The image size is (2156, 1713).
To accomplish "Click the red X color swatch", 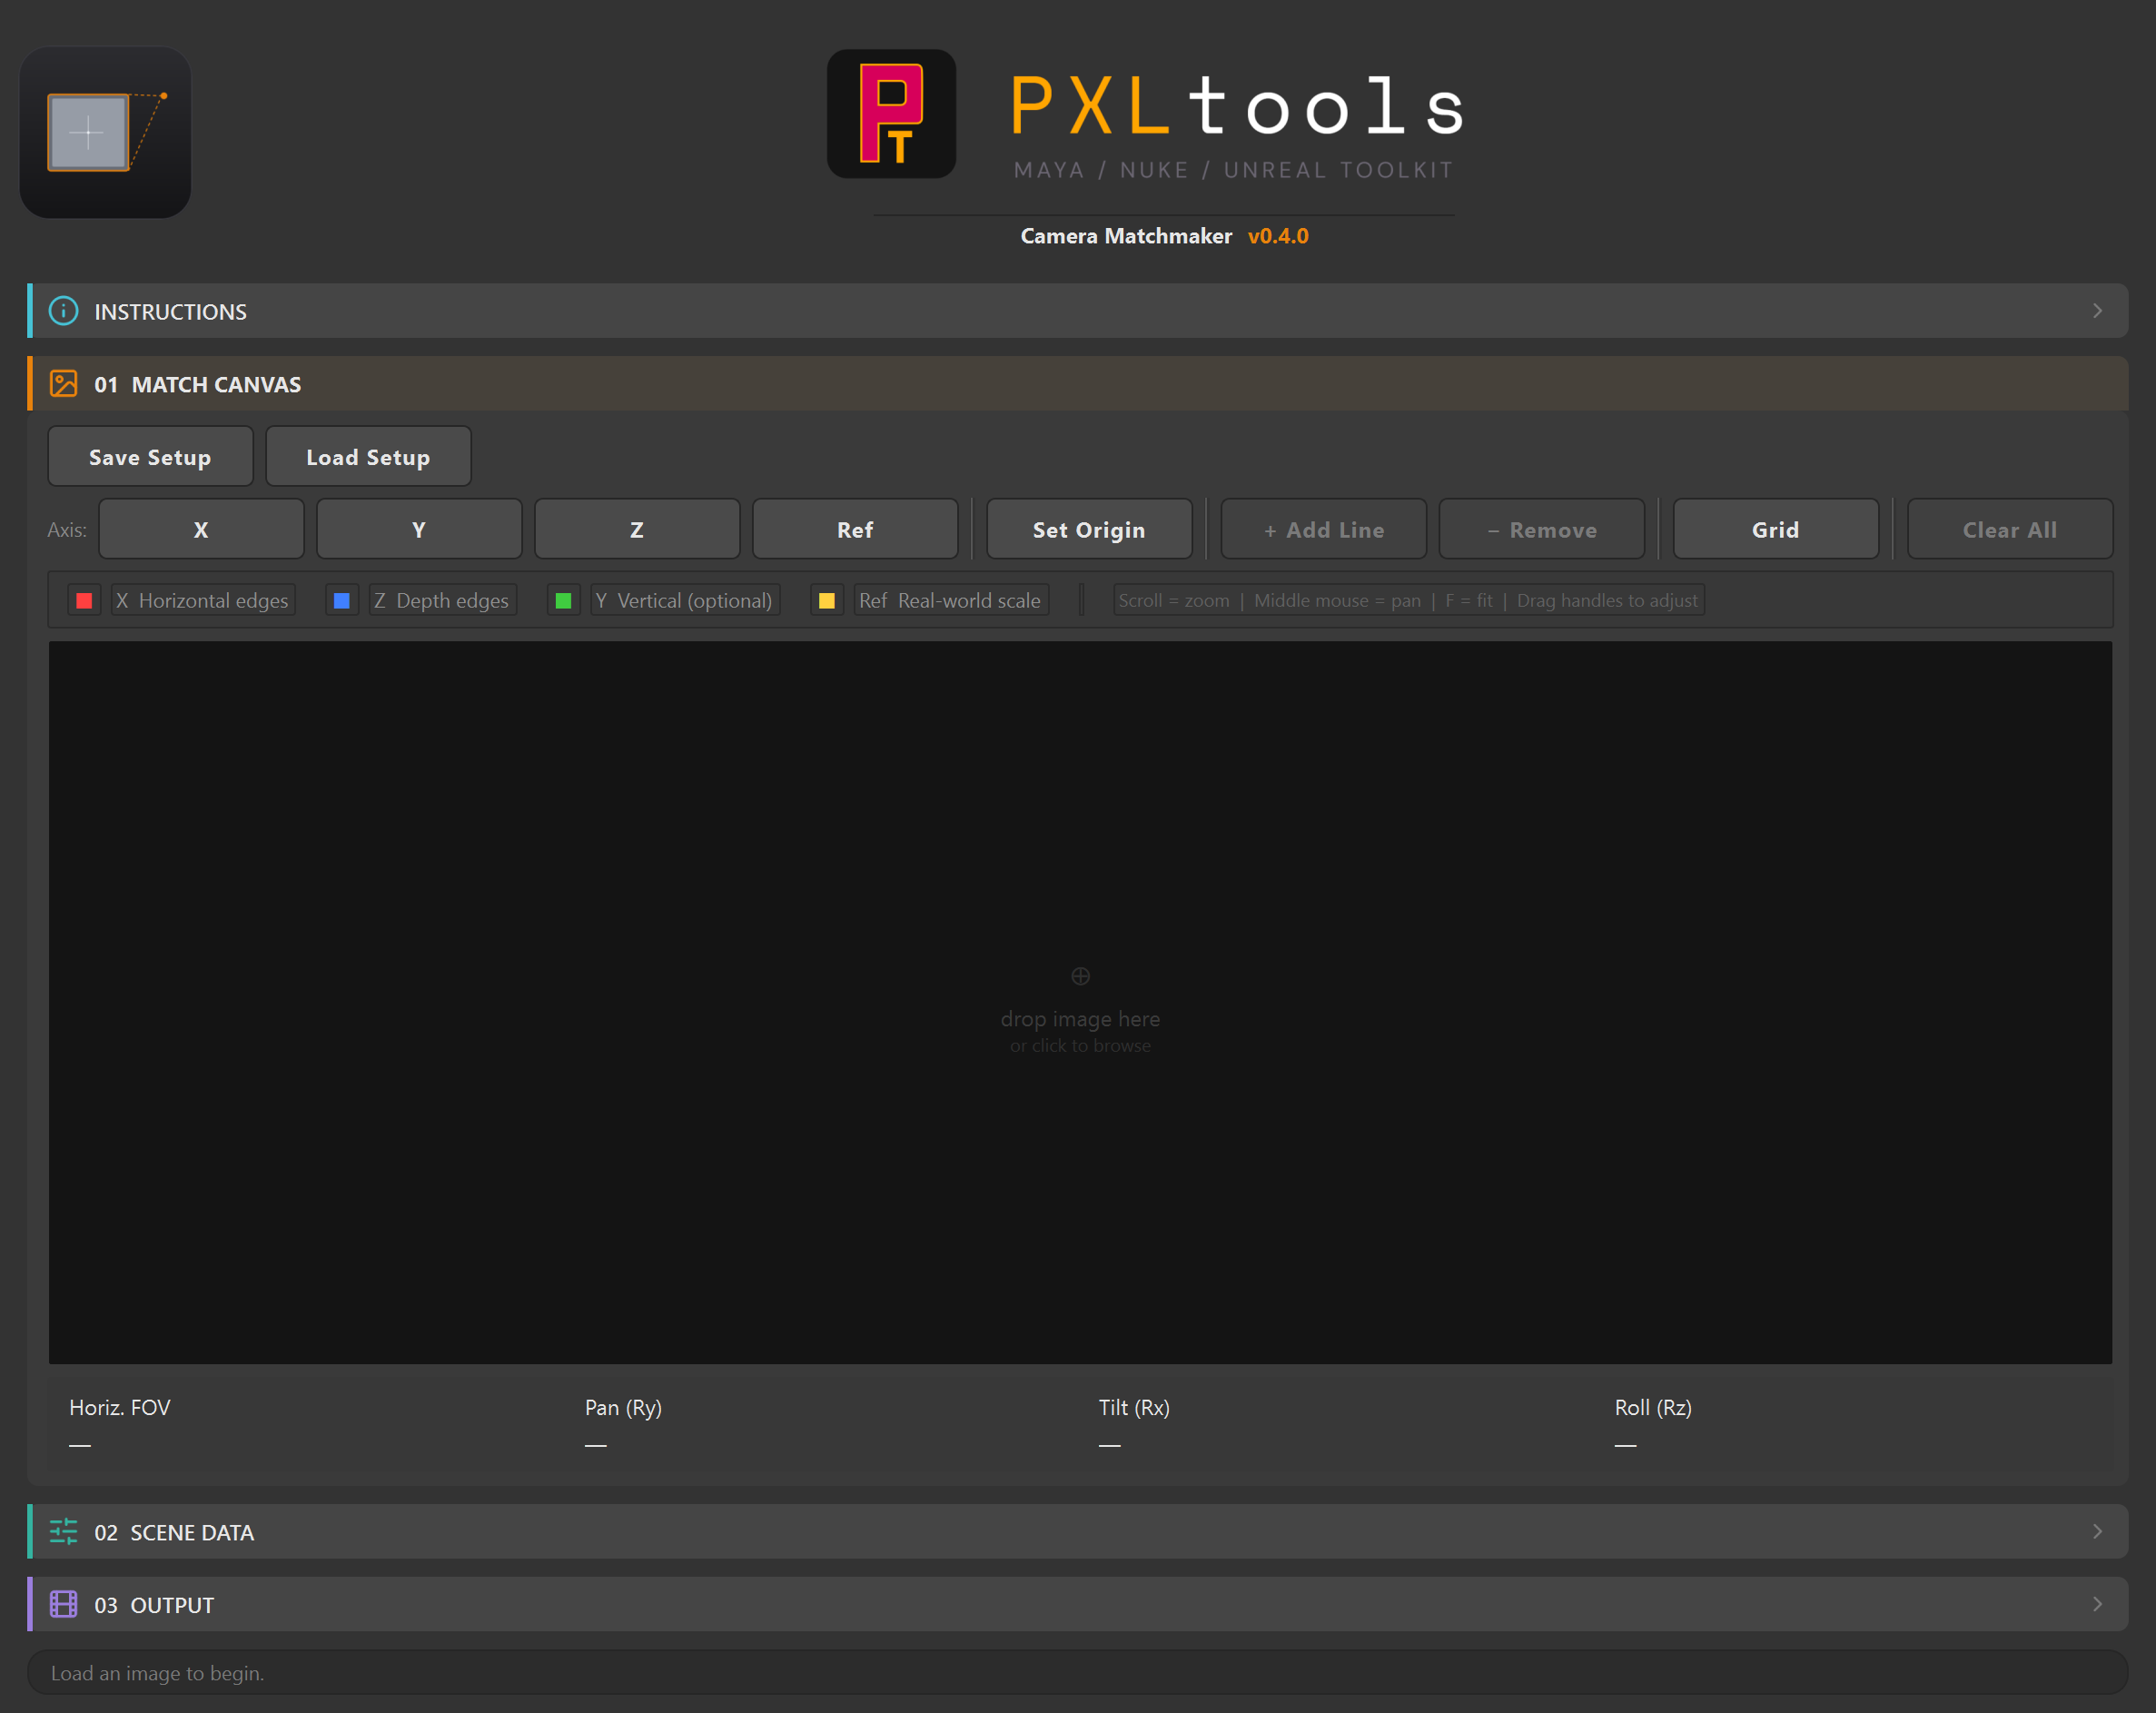I will tap(84, 600).
